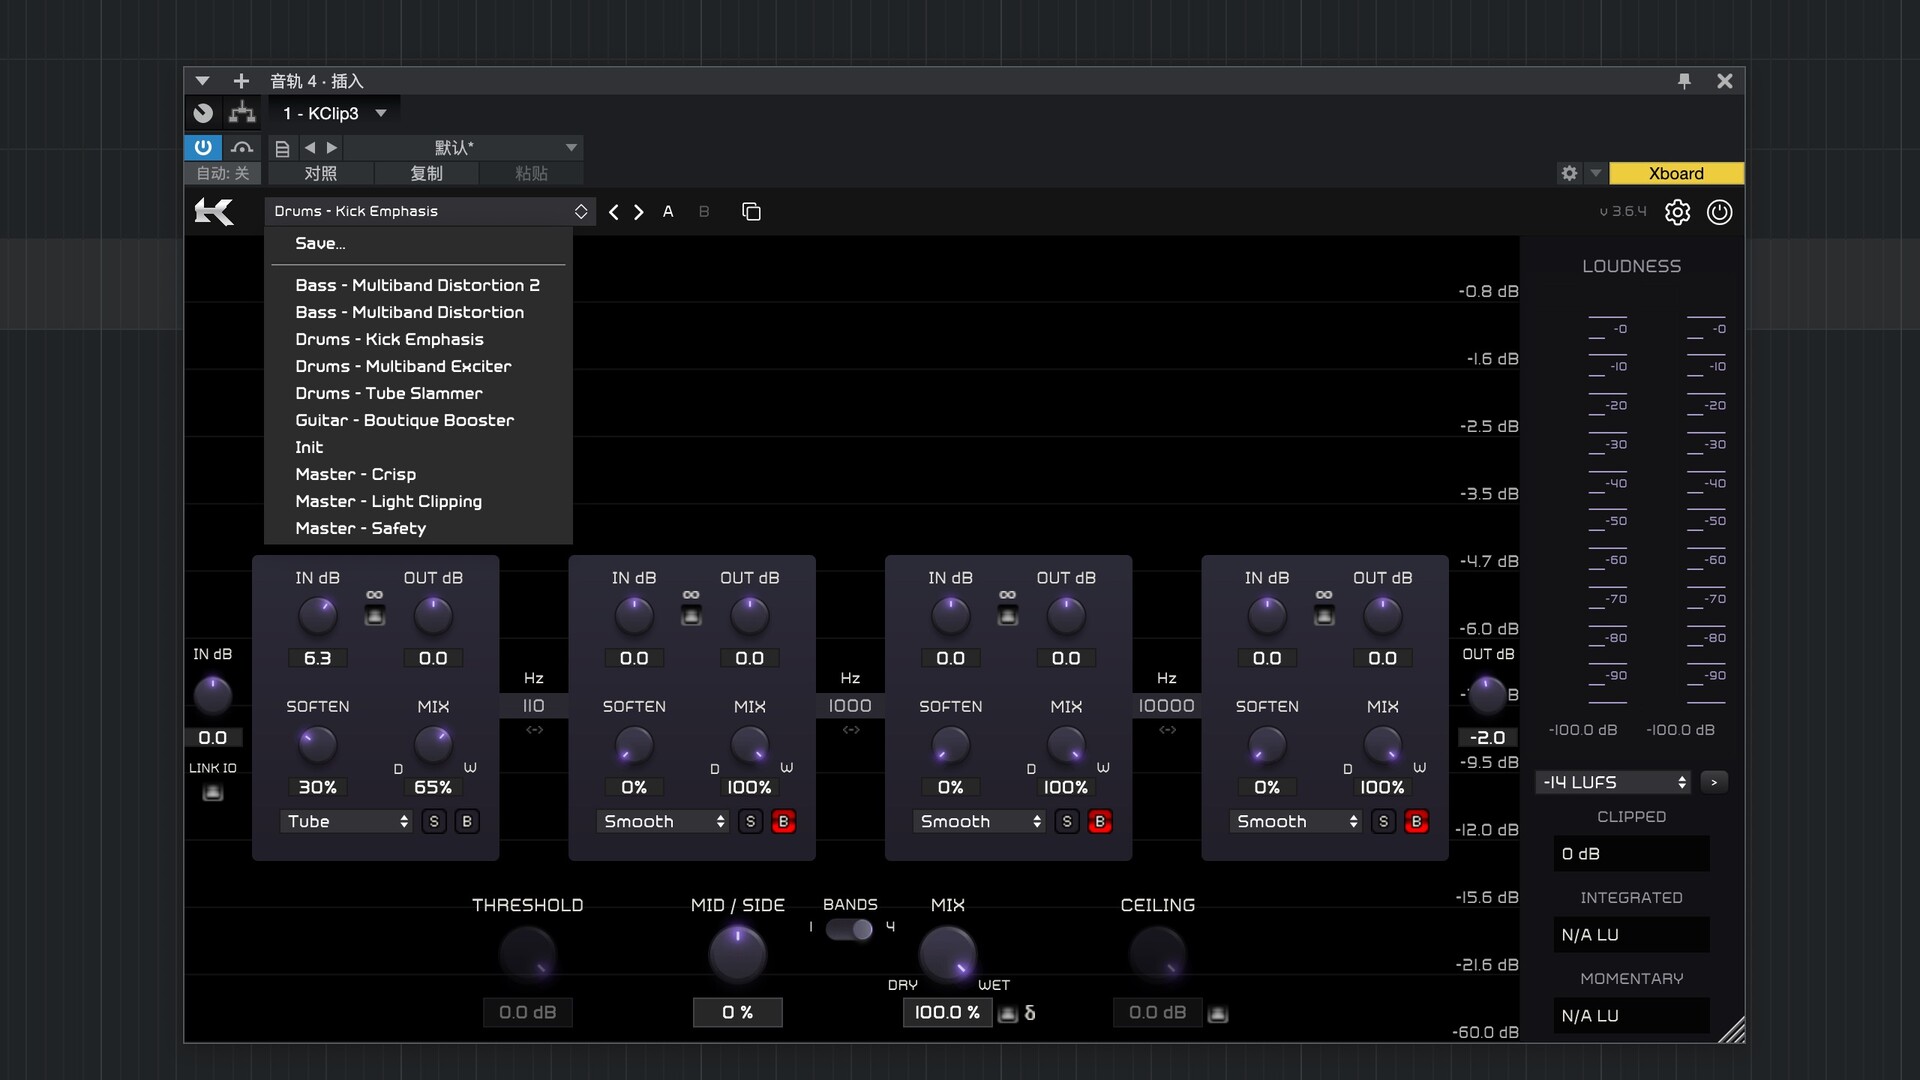
Task: Click the 自动: 关 automation button
Action: coord(223,174)
